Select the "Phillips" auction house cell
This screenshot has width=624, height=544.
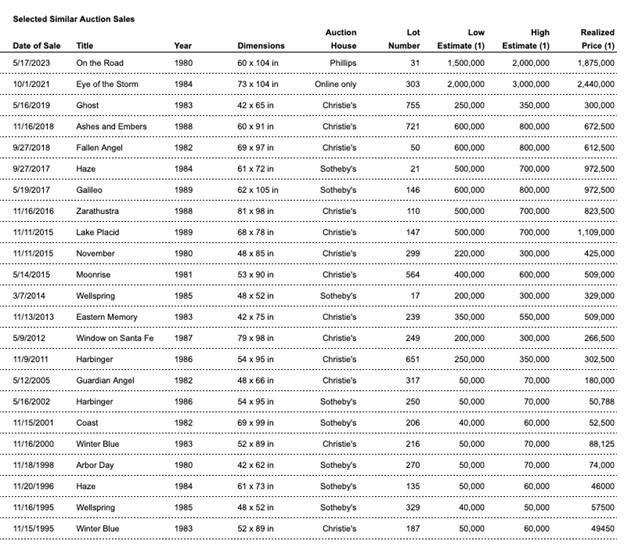(340, 64)
